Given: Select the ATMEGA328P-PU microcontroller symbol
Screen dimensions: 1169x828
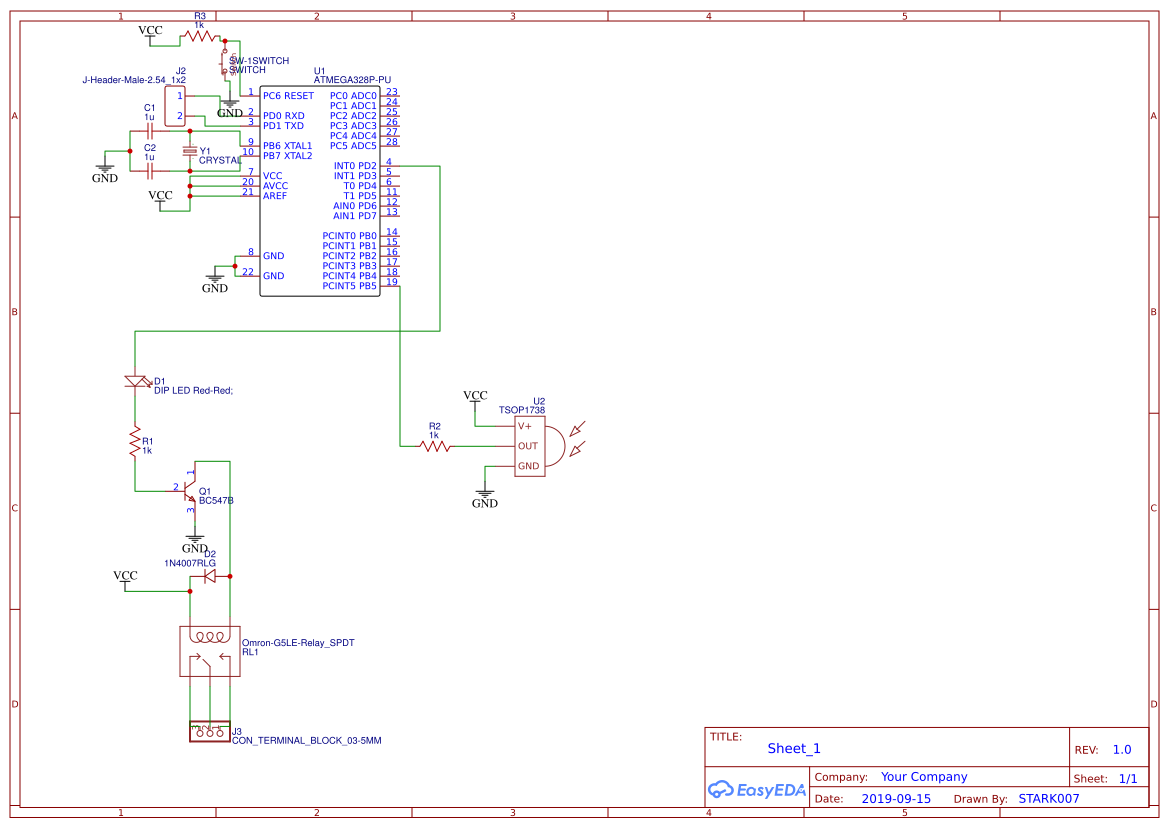Looking at the screenshot, I should tap(319, 190).
